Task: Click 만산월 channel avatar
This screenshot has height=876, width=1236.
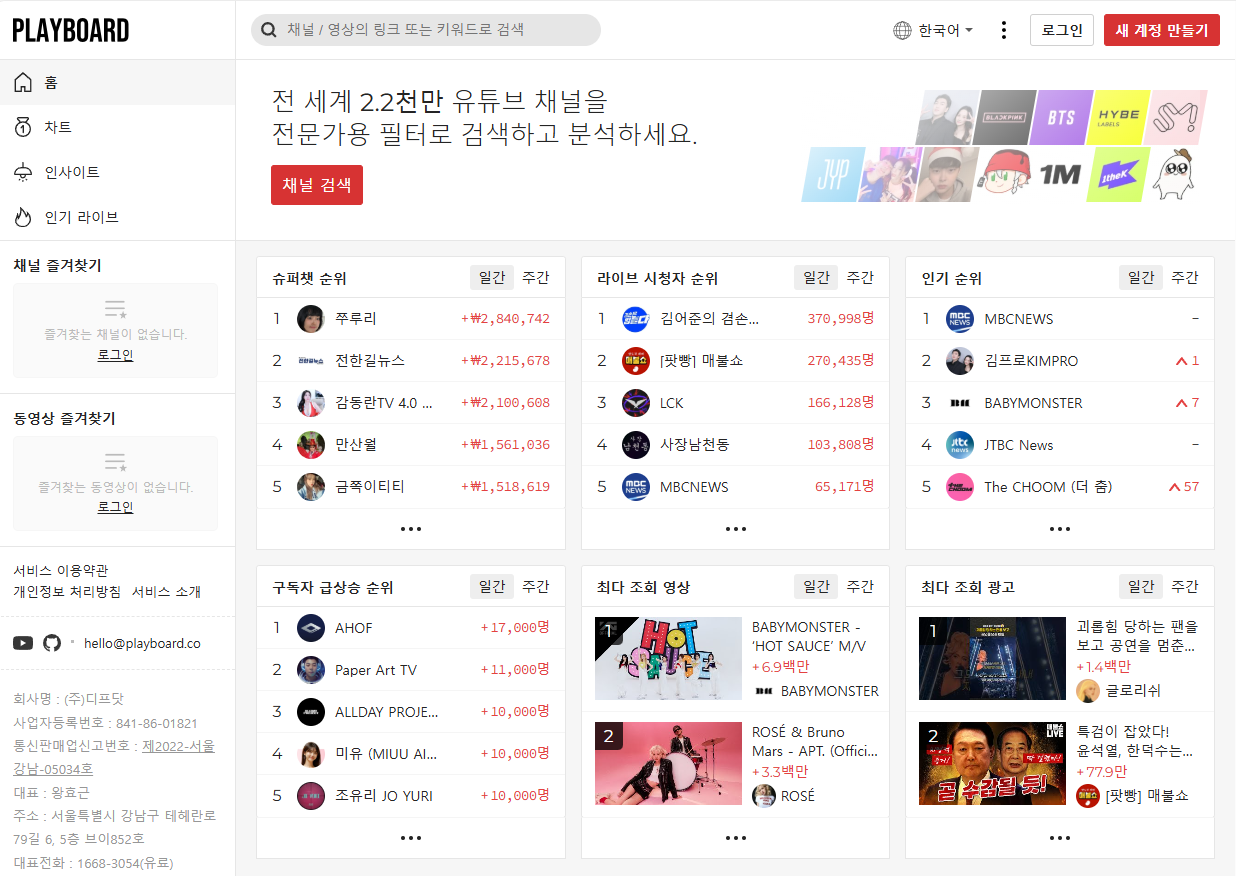Action: tap(311, 445)
